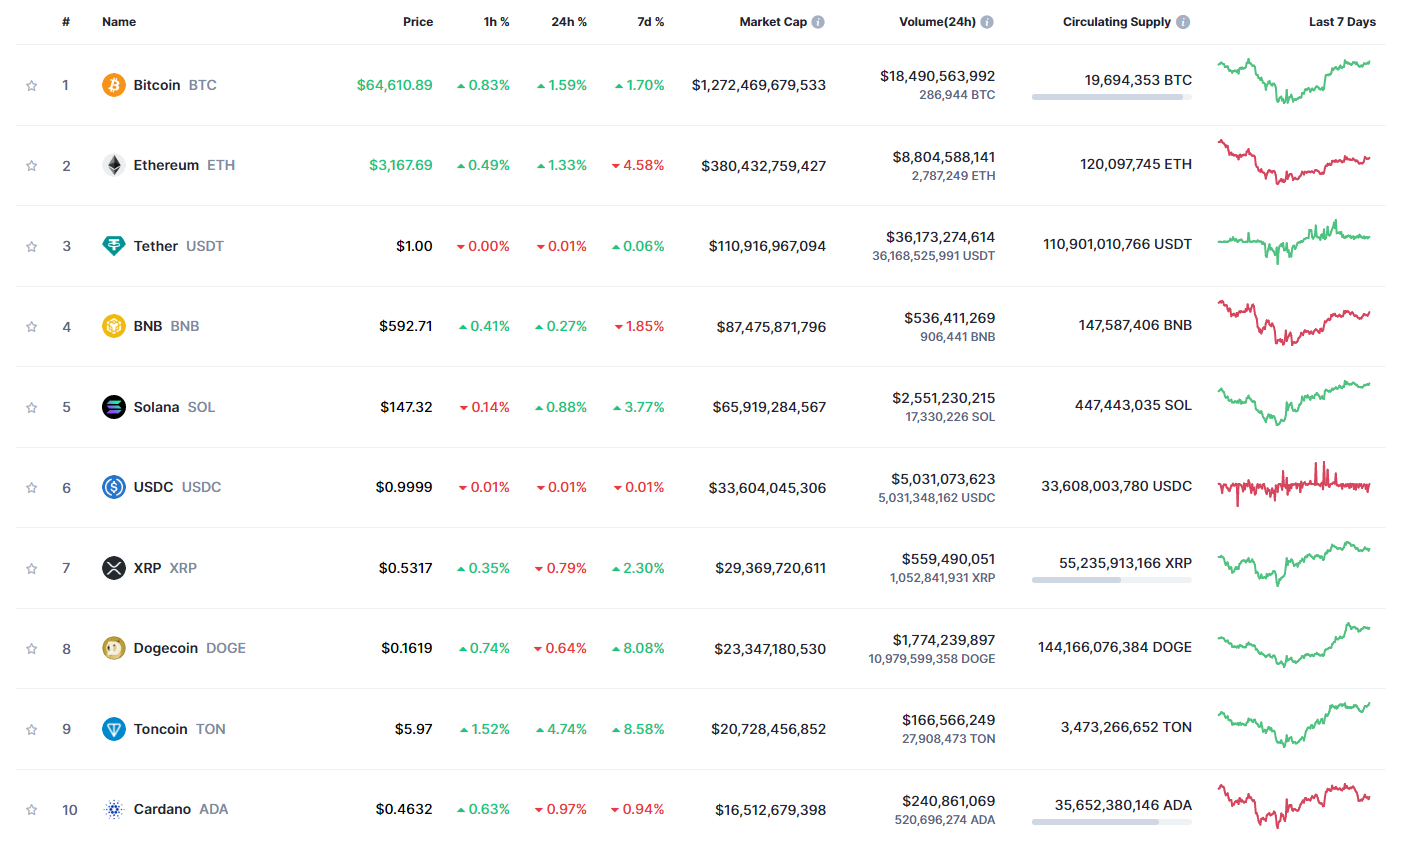Image resolution: width=1408 pixels, height=848 pixels.
Task: Sort table by Price column header
Action: click(418, 22)
